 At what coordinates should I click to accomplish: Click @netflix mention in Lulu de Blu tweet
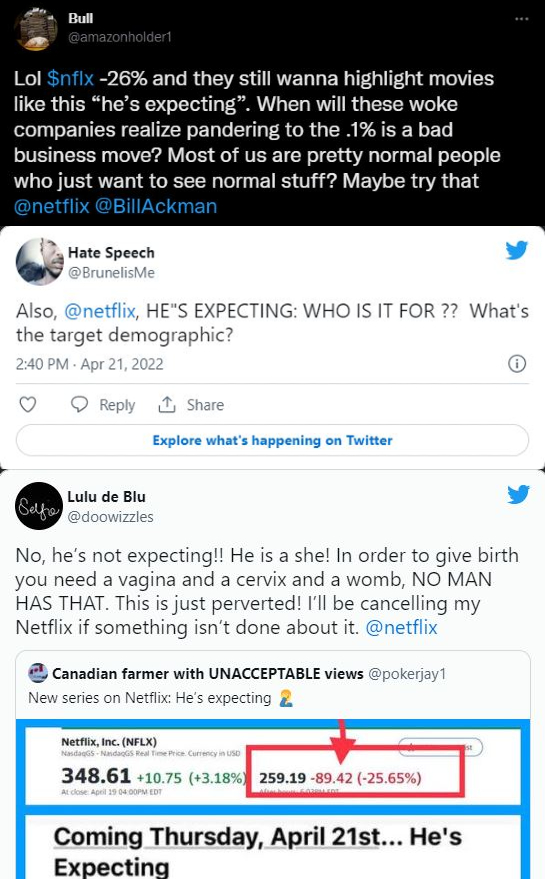(401, 627)
